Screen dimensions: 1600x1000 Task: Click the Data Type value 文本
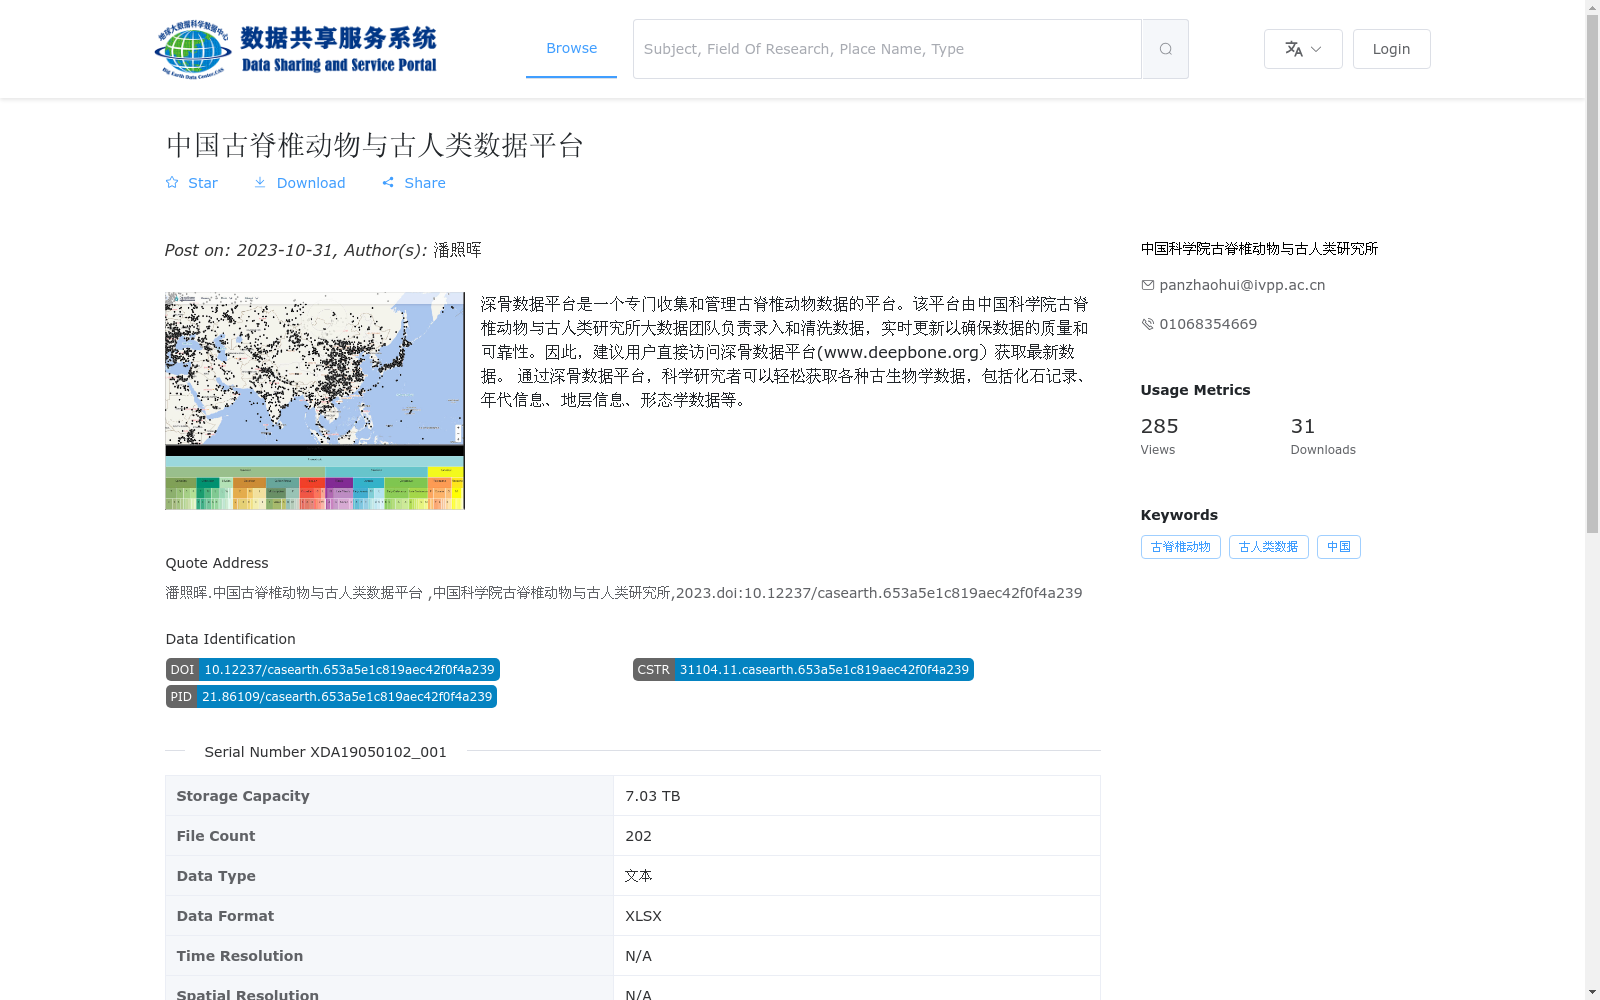click(638, 876)
